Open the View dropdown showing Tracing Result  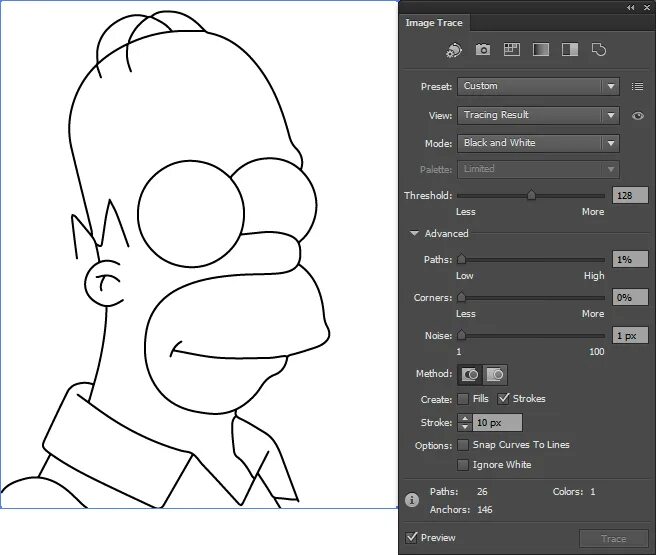[x=538, y=115]
